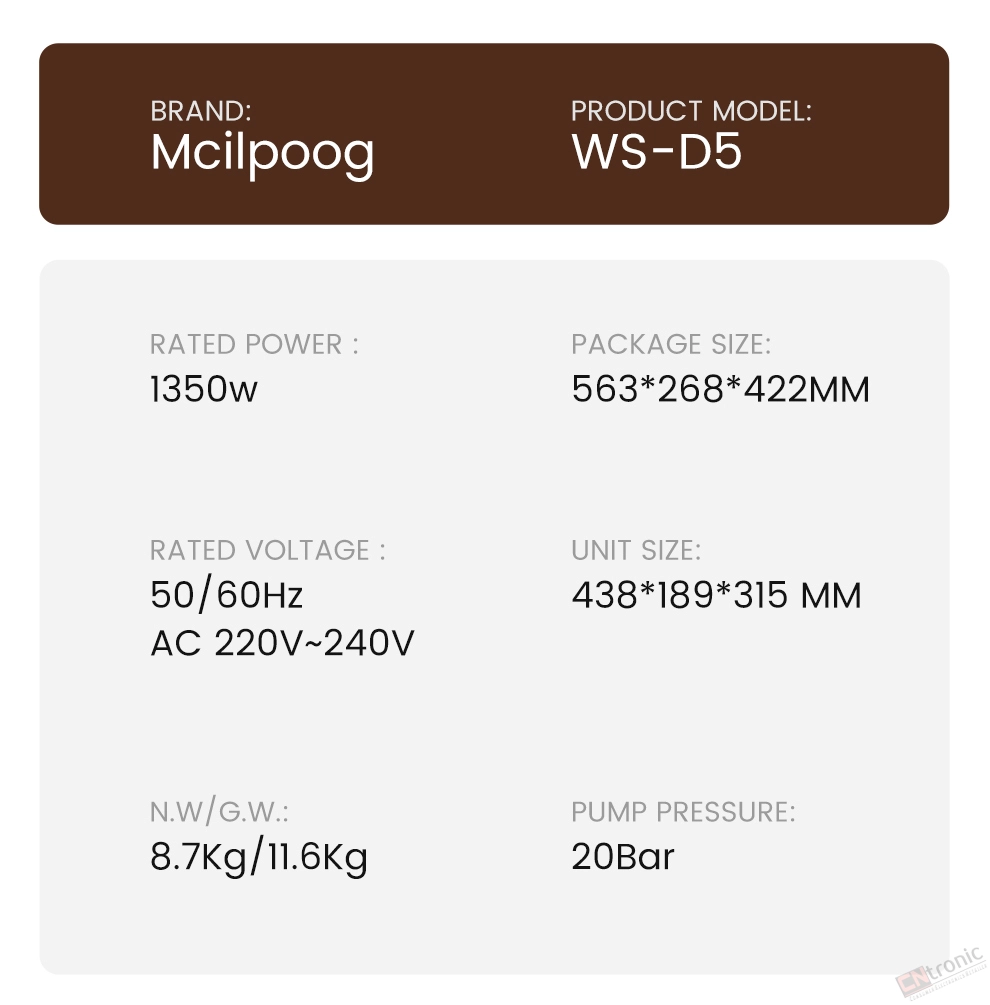The width and height of the screenshot is (990, 1005).
Task: Click the CNtronic watermark logo
Action: click(940, 973)
